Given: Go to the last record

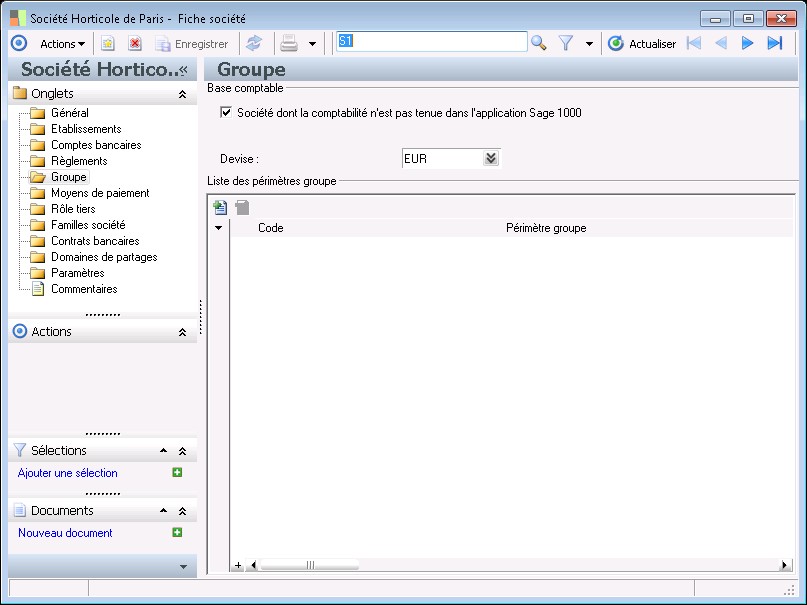Looking at the screenshot, I should (x=774, y=43).
